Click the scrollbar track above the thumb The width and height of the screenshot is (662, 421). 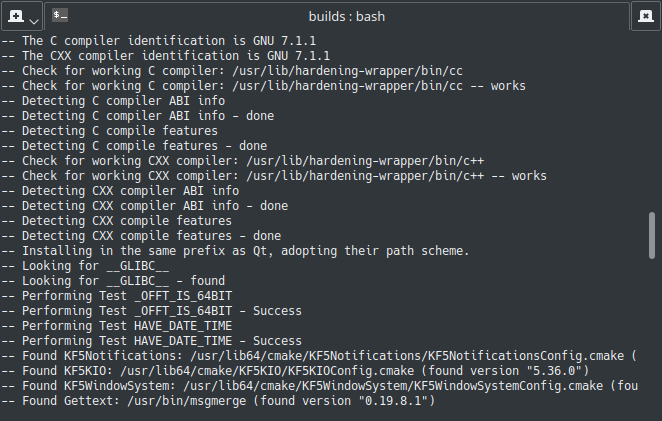[x=653, y=120]
